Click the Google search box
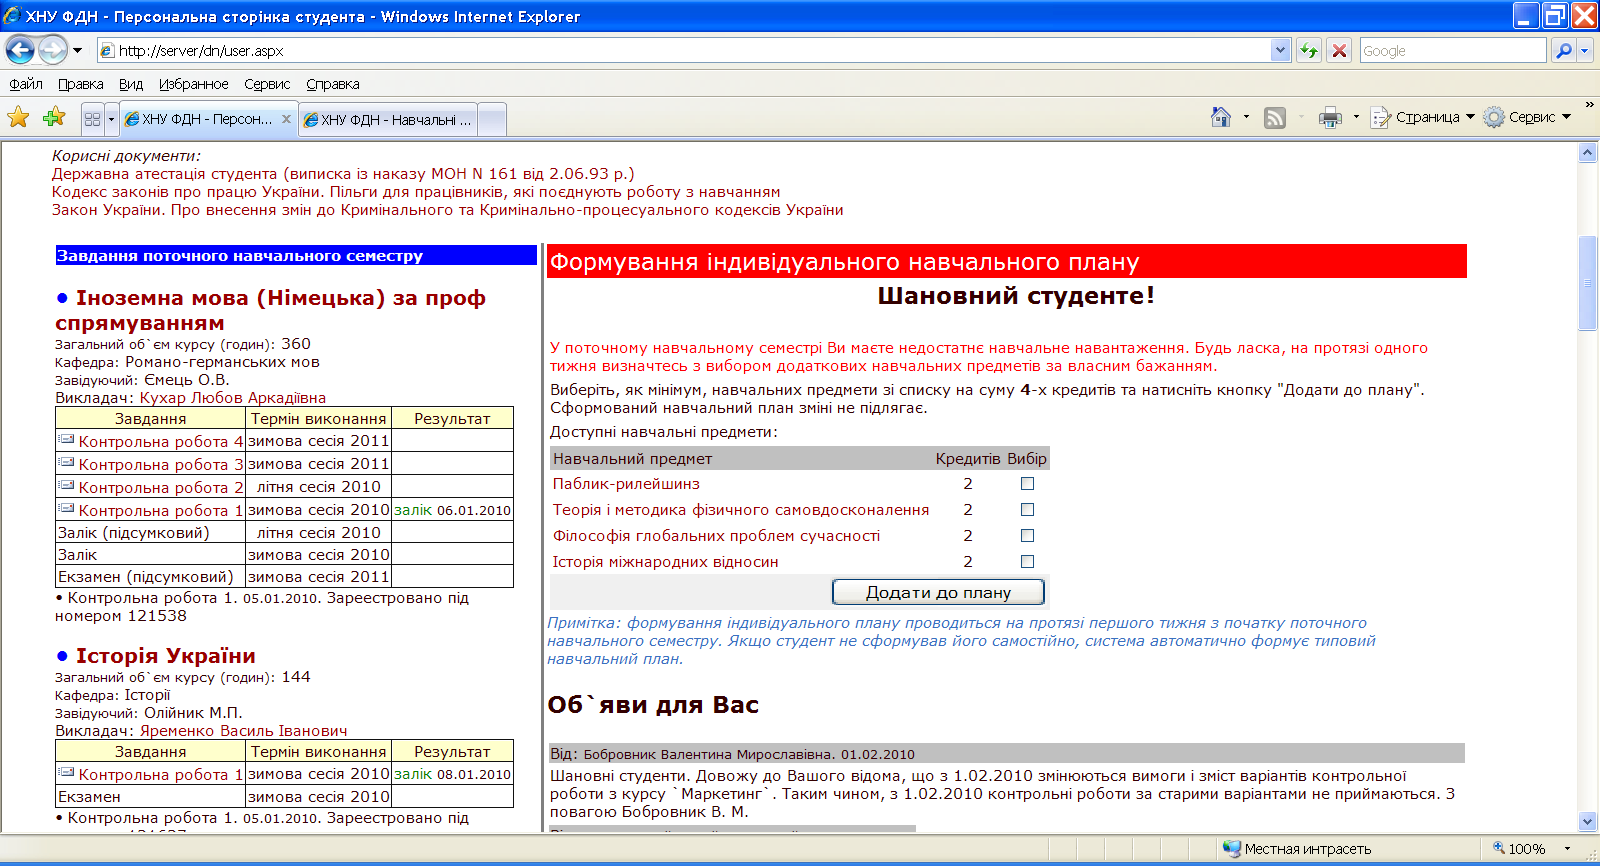The image size is (1600, 866). (1453, 50)
